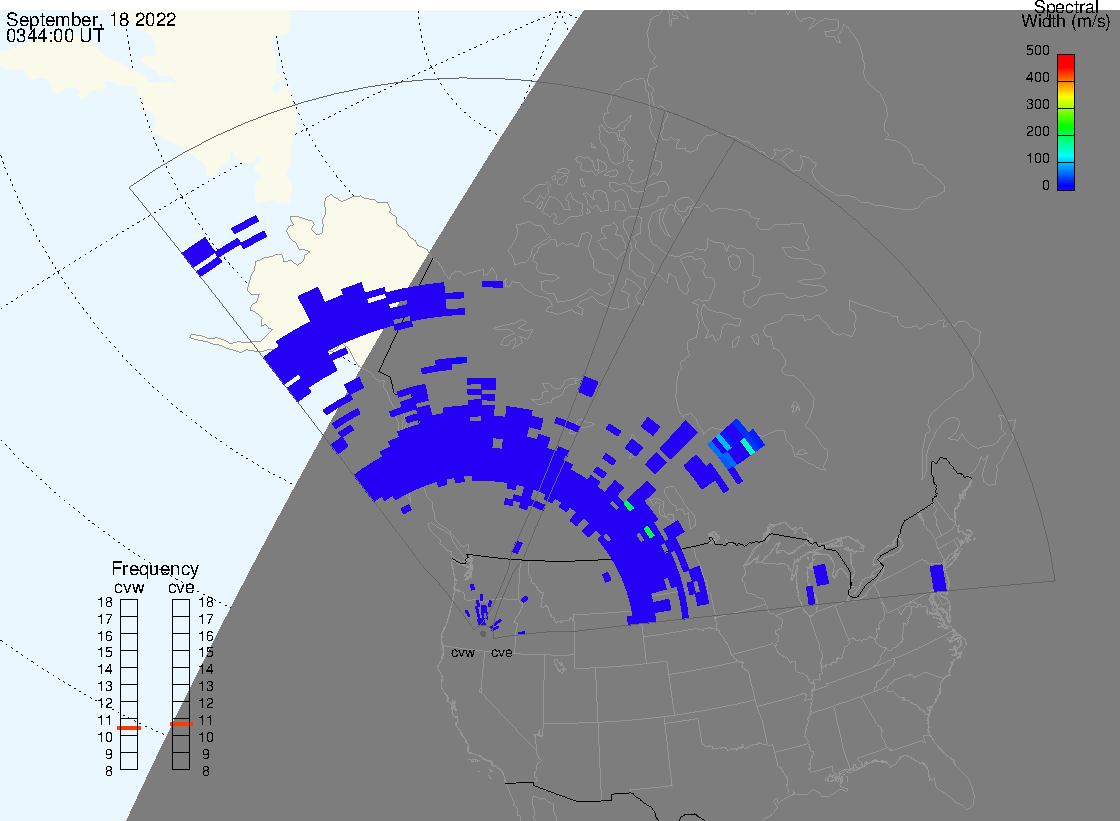
Task: Click the cve frequency scale bar
Action: pyautogui.click(x=181, y=685)
